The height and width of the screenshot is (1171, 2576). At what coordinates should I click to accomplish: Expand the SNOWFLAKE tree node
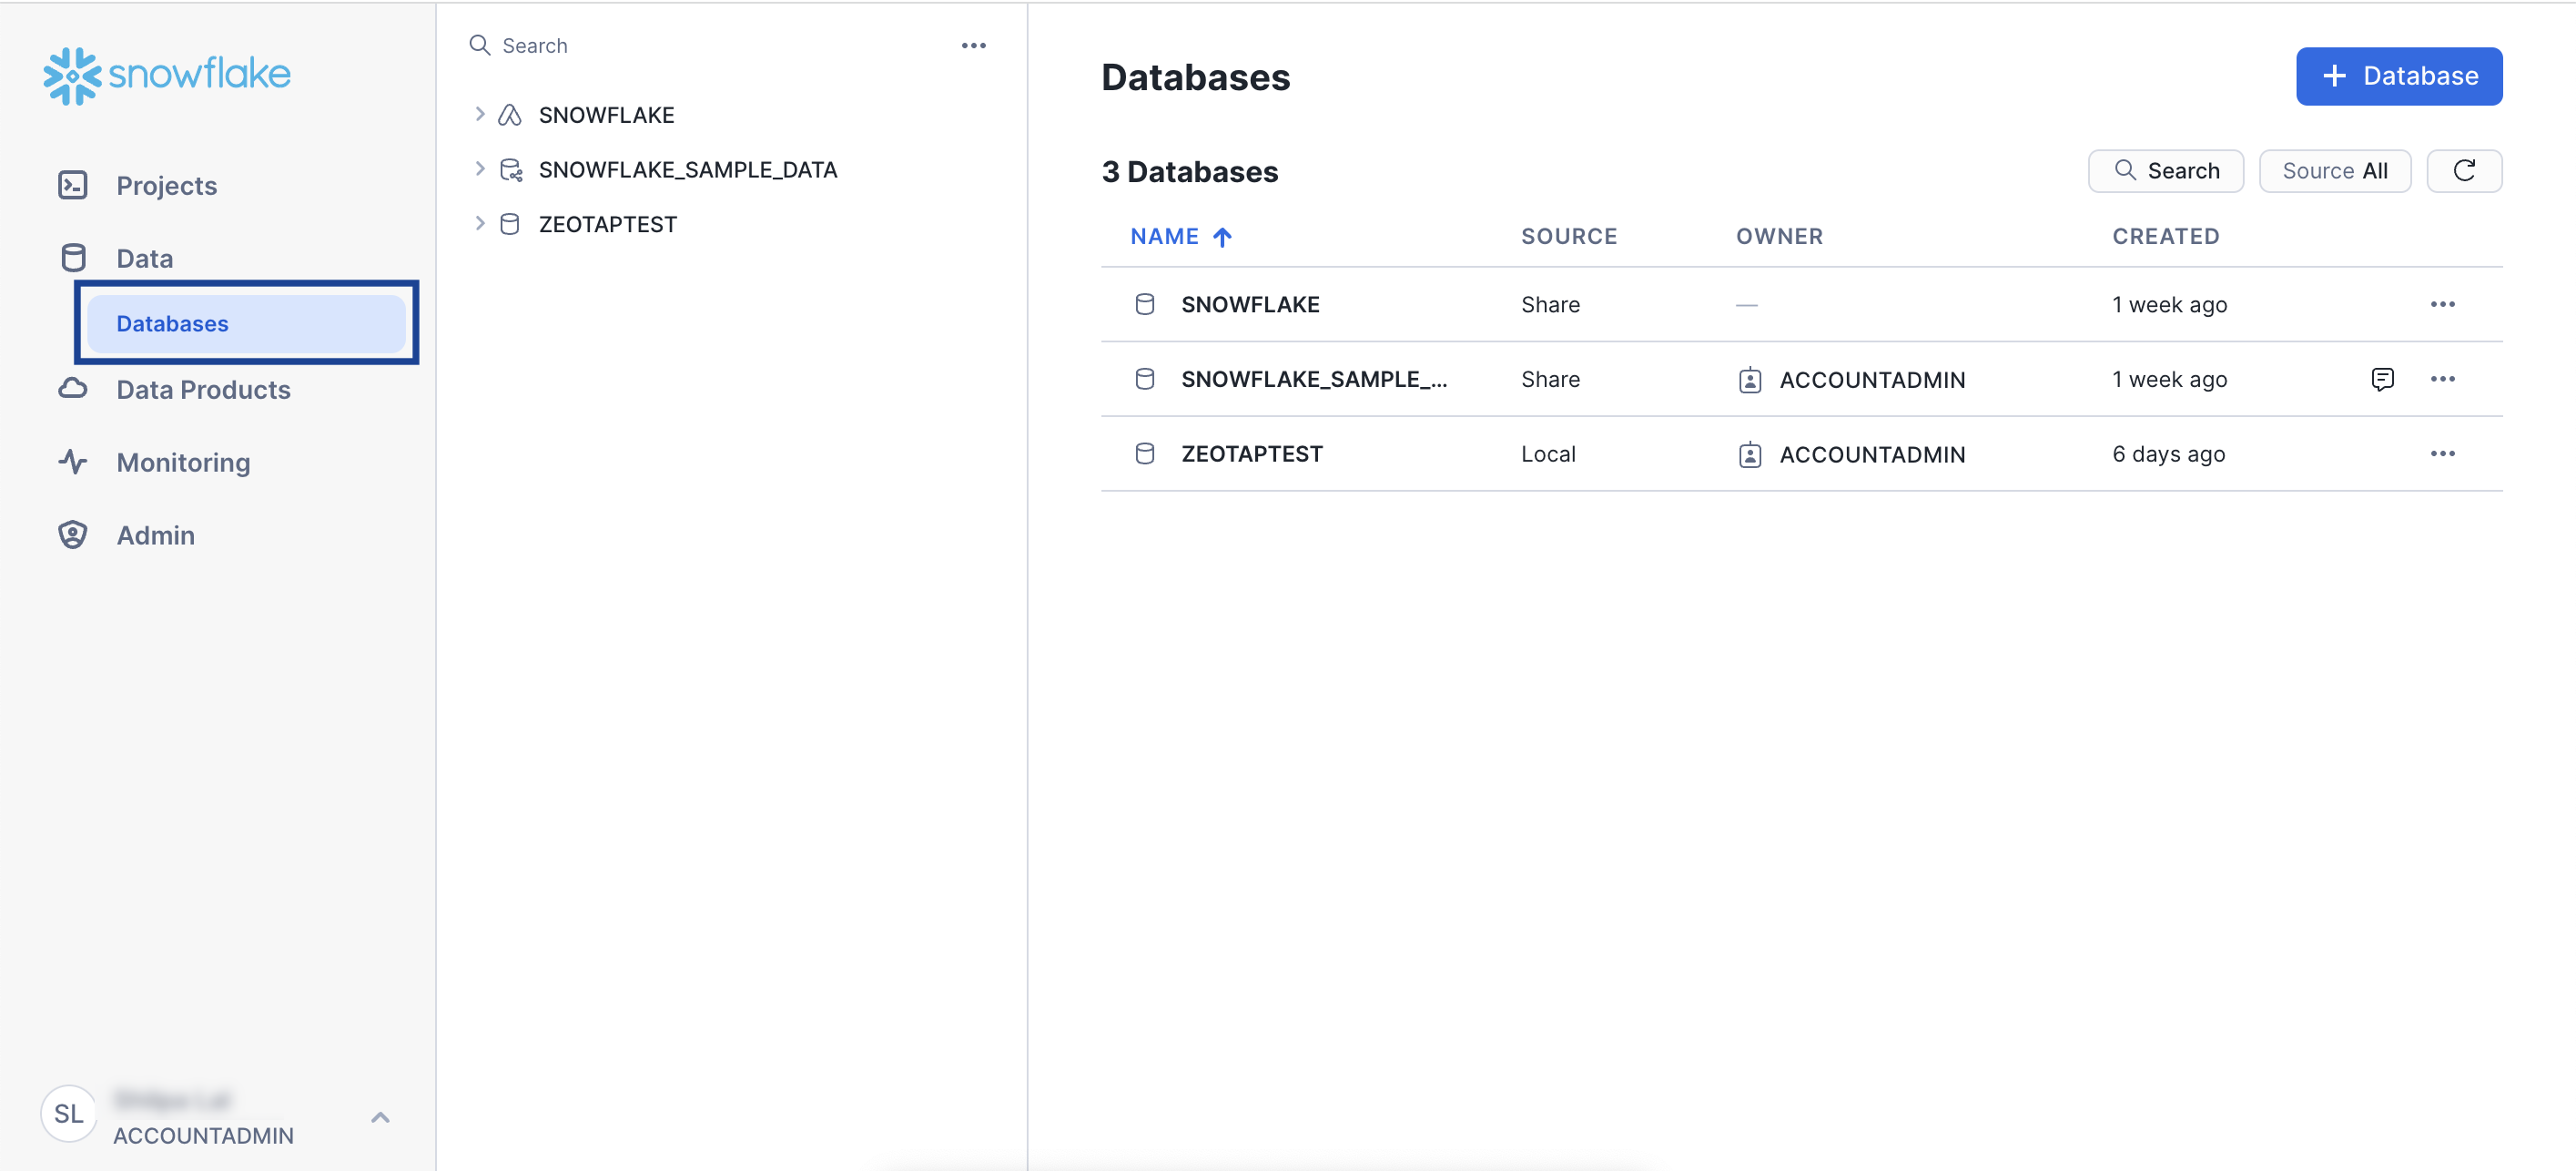pyautogui.click(x=480, y=114)
